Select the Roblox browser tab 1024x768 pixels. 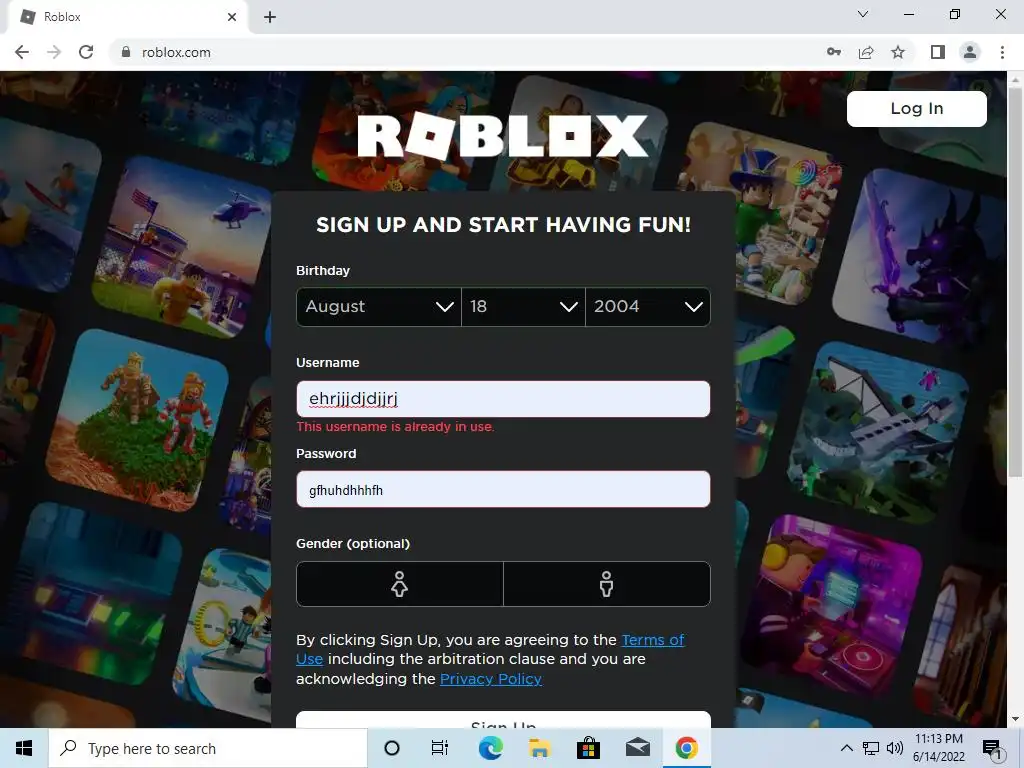(x=127, y=17)
